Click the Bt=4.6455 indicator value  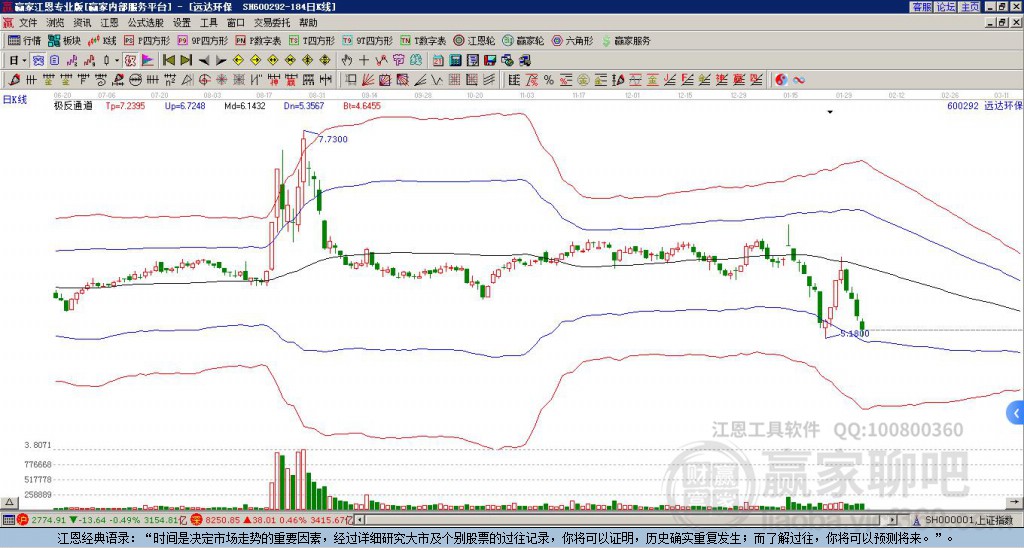pos(362,106)
